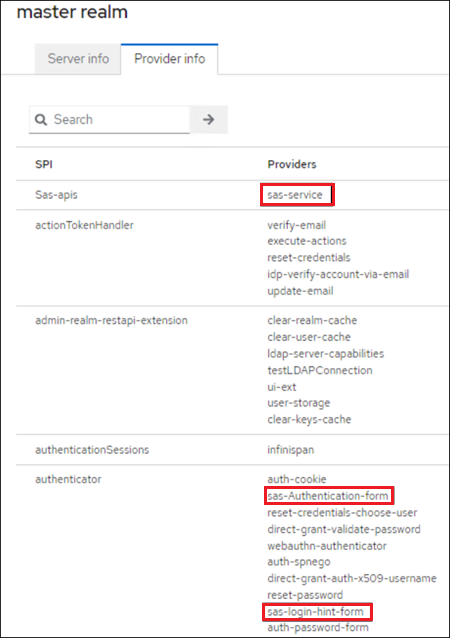The height and width of the screenshot is (638, 450).
Task: Click admin-realm-restapi-extension SPI name
Action: (111, 320)
